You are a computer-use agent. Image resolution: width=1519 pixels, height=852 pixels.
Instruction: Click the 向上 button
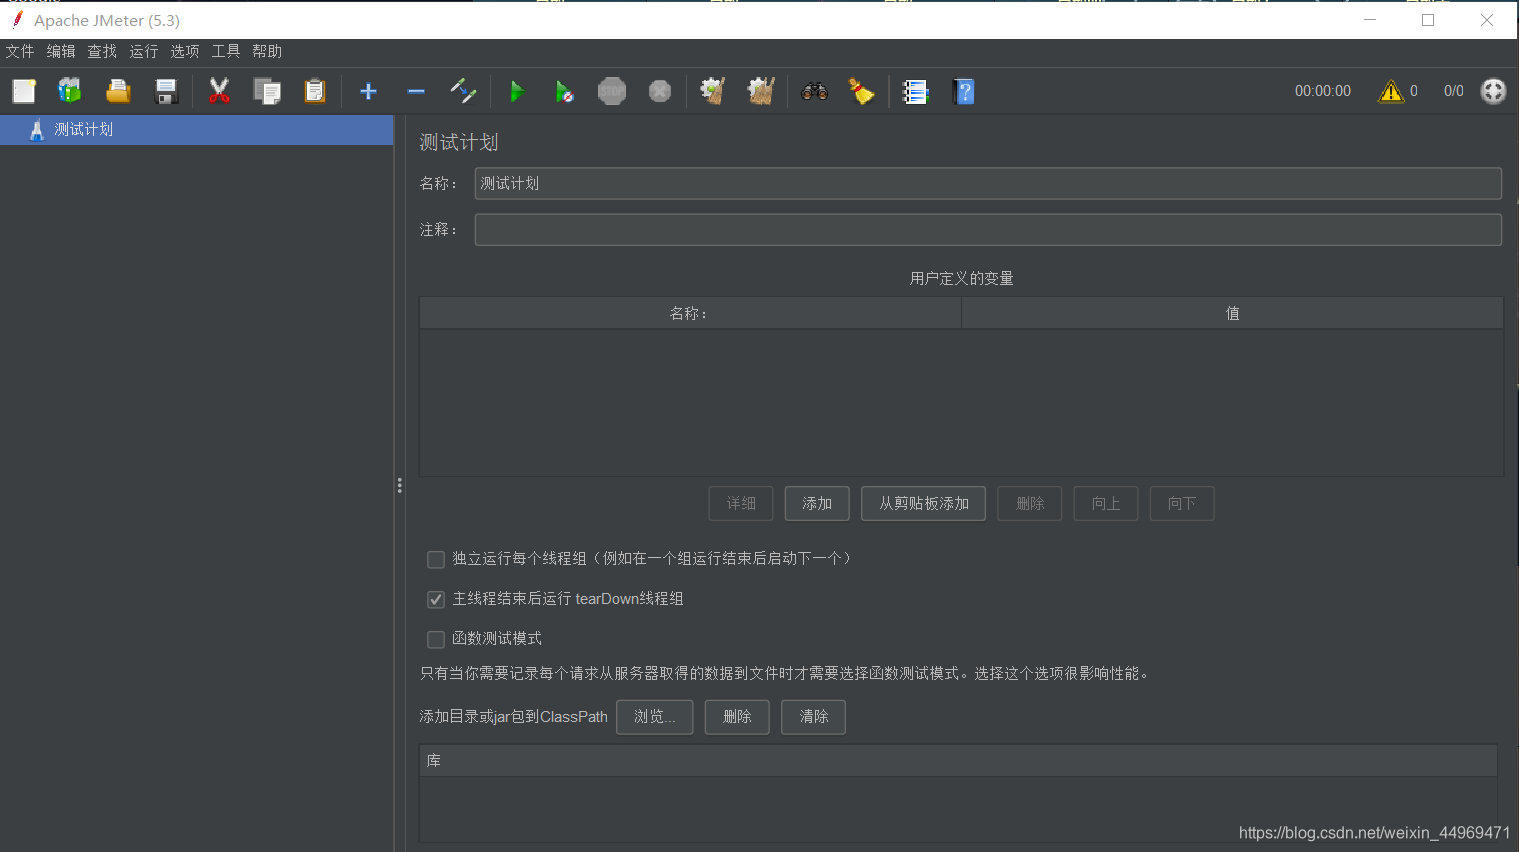point(1106,504)
